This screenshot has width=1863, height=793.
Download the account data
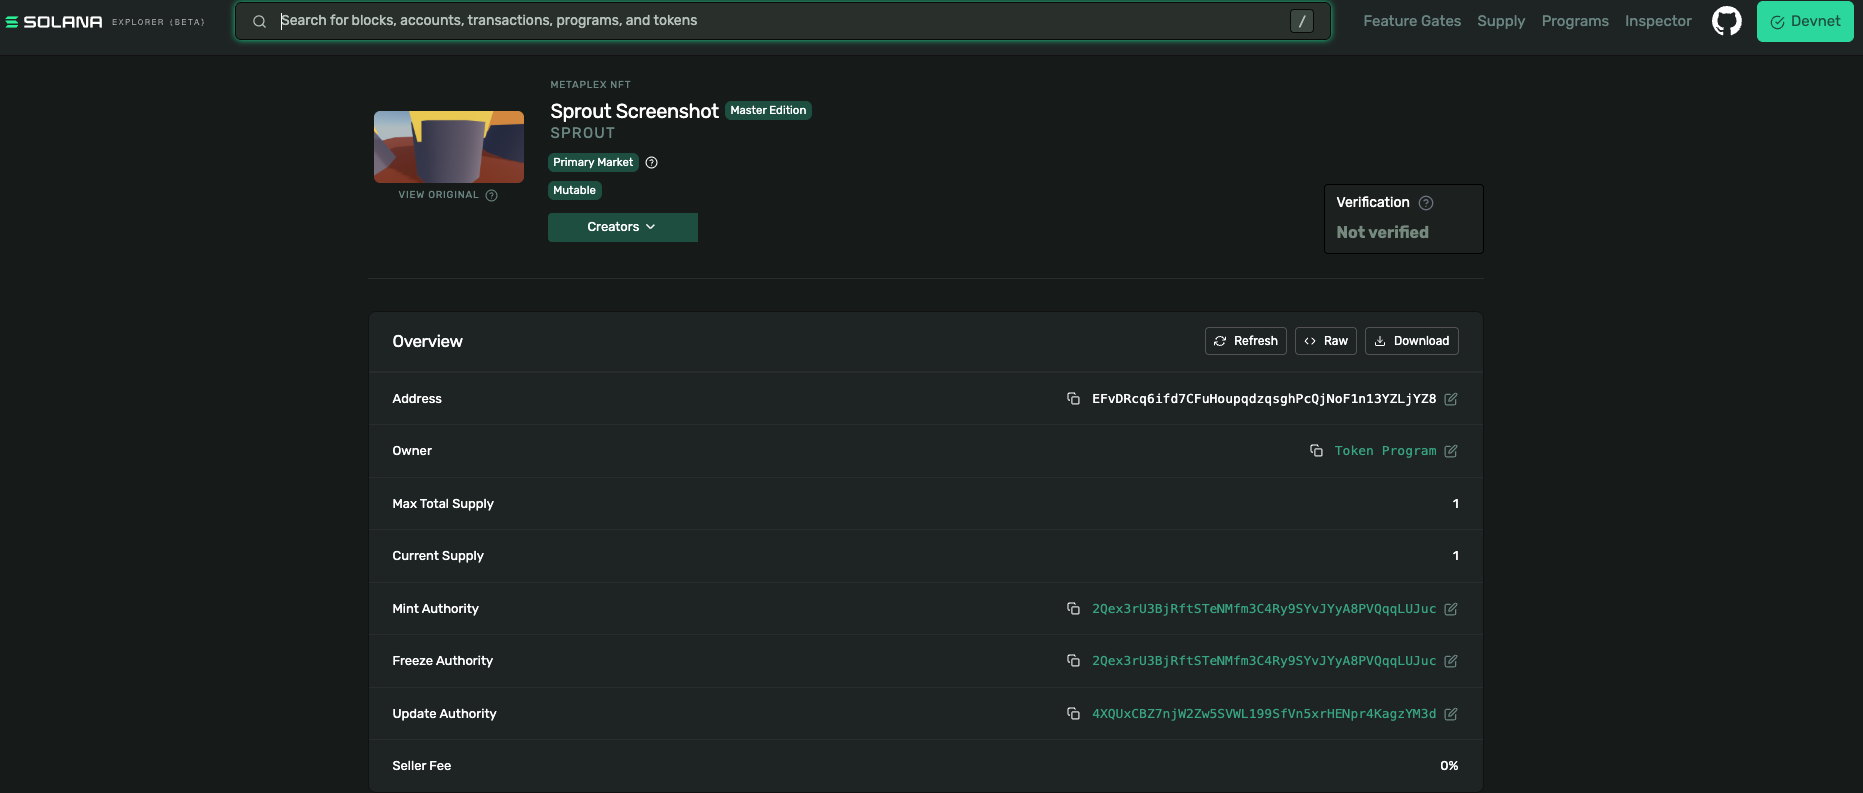point(1412,341)
